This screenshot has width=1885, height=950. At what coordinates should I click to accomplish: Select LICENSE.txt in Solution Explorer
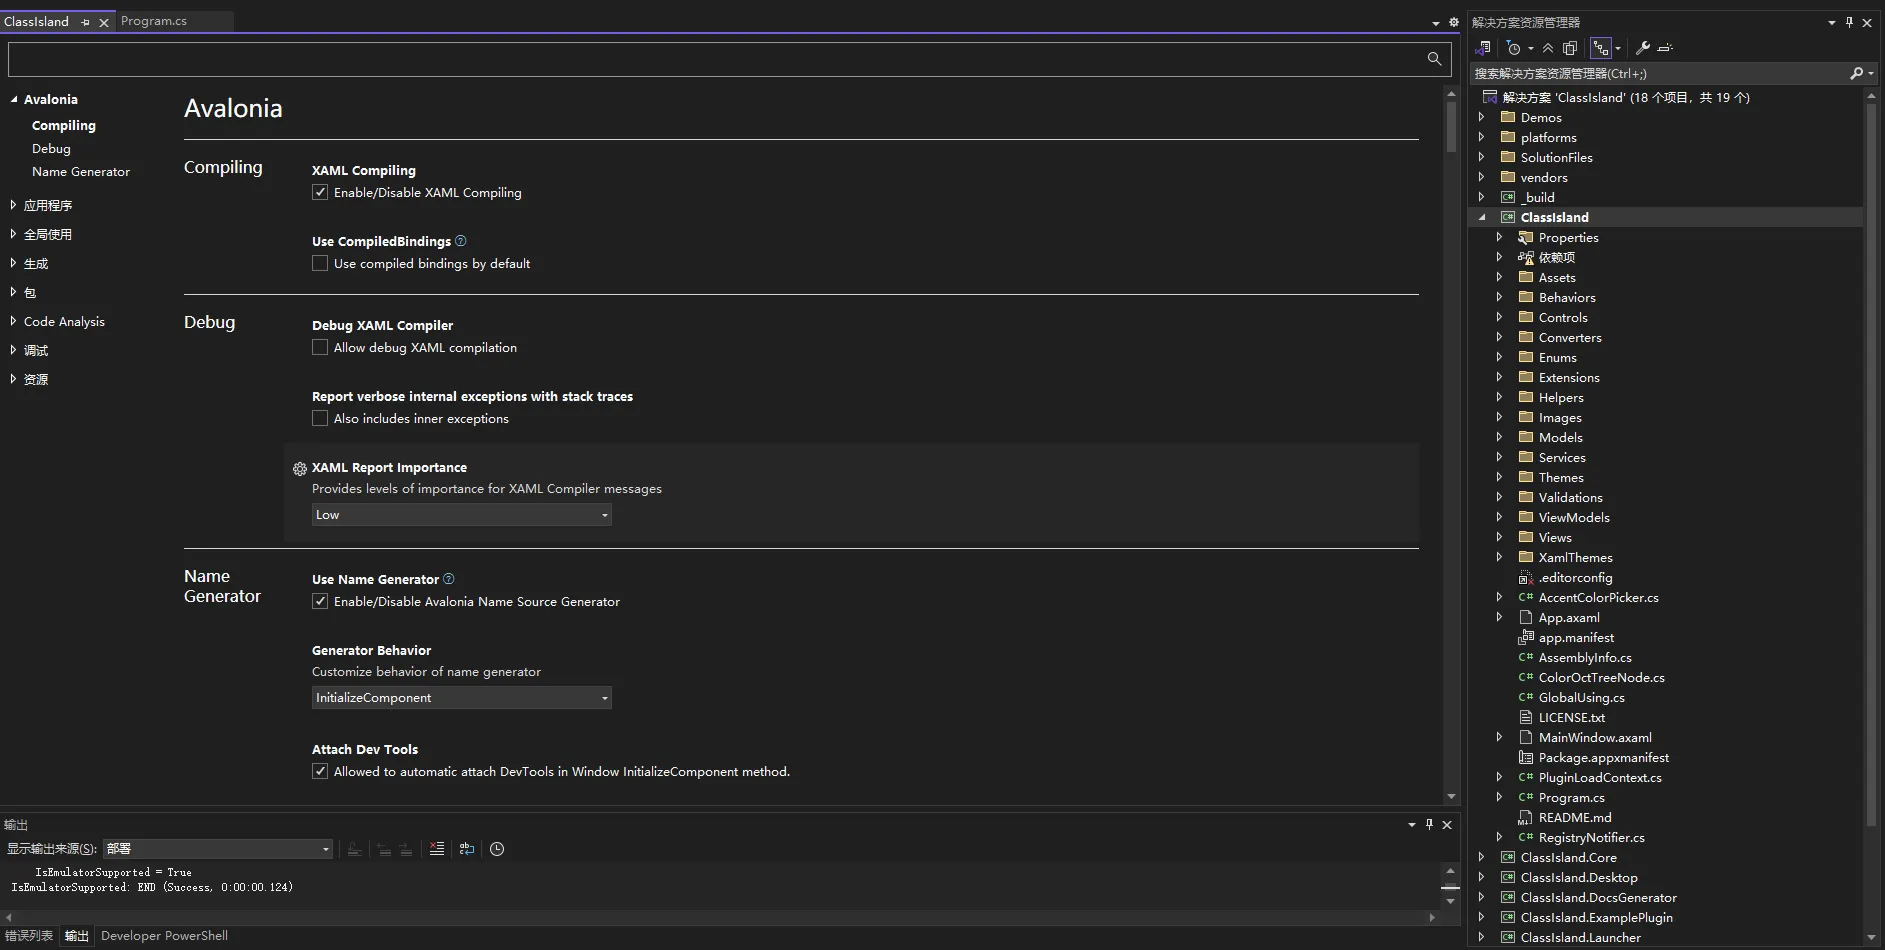[1571, 718]
